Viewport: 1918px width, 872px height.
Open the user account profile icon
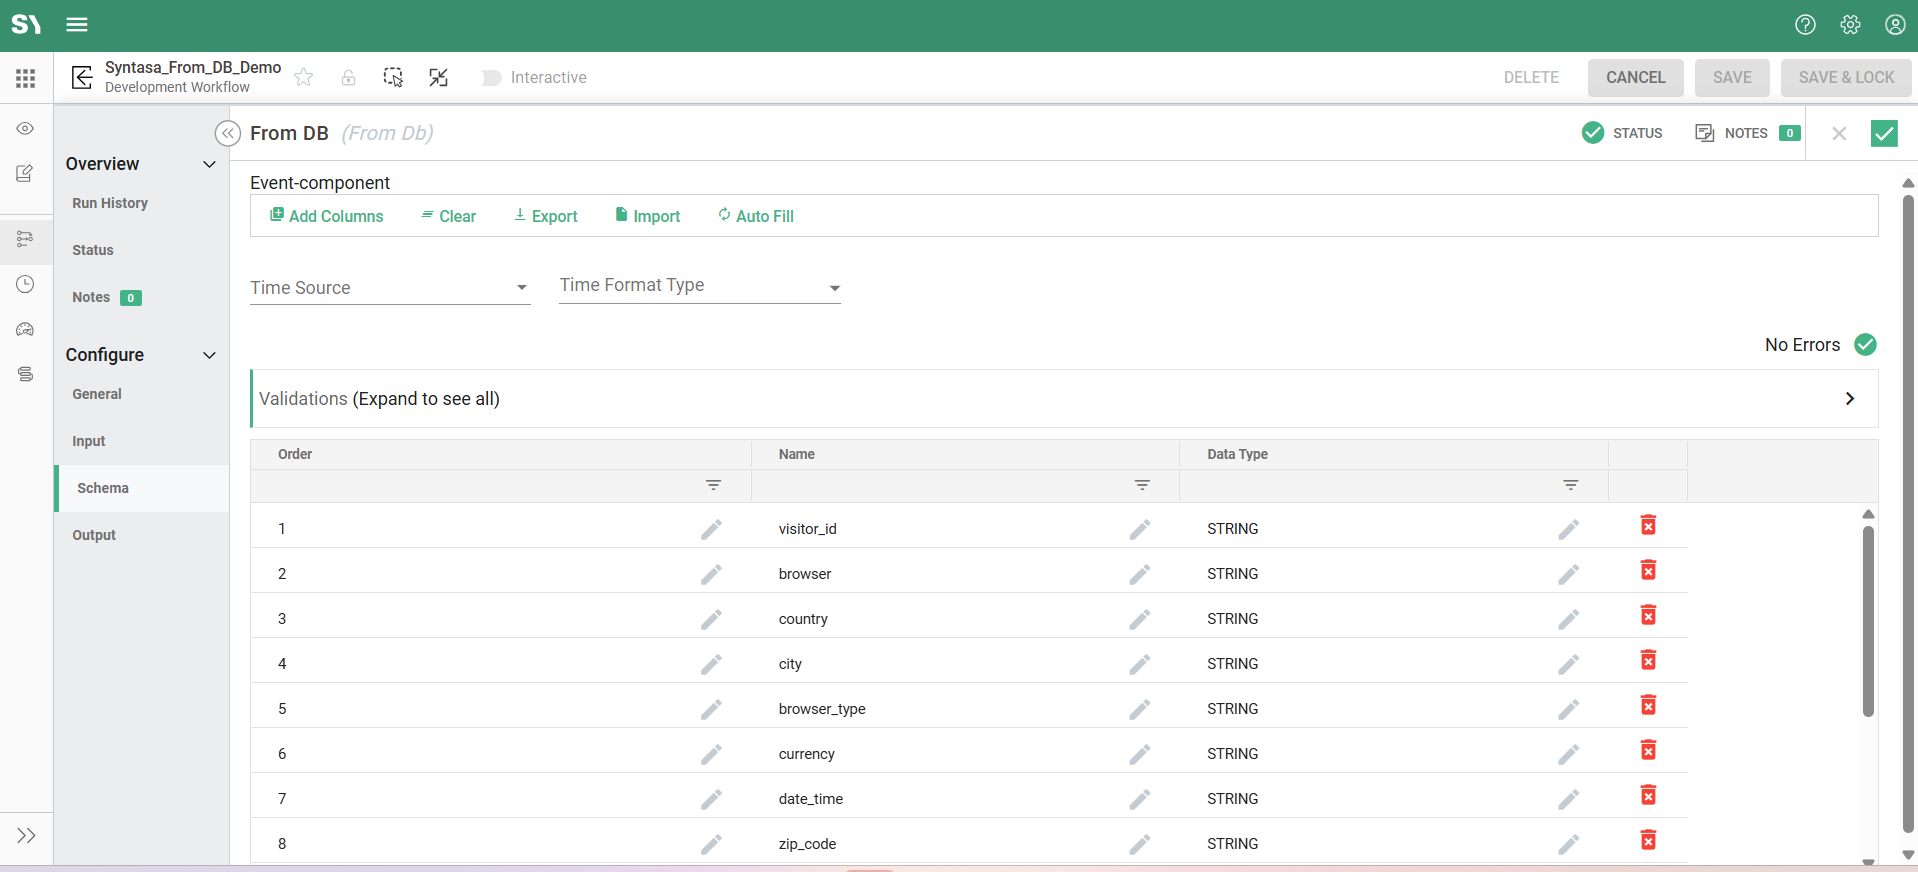point(1895,25)
